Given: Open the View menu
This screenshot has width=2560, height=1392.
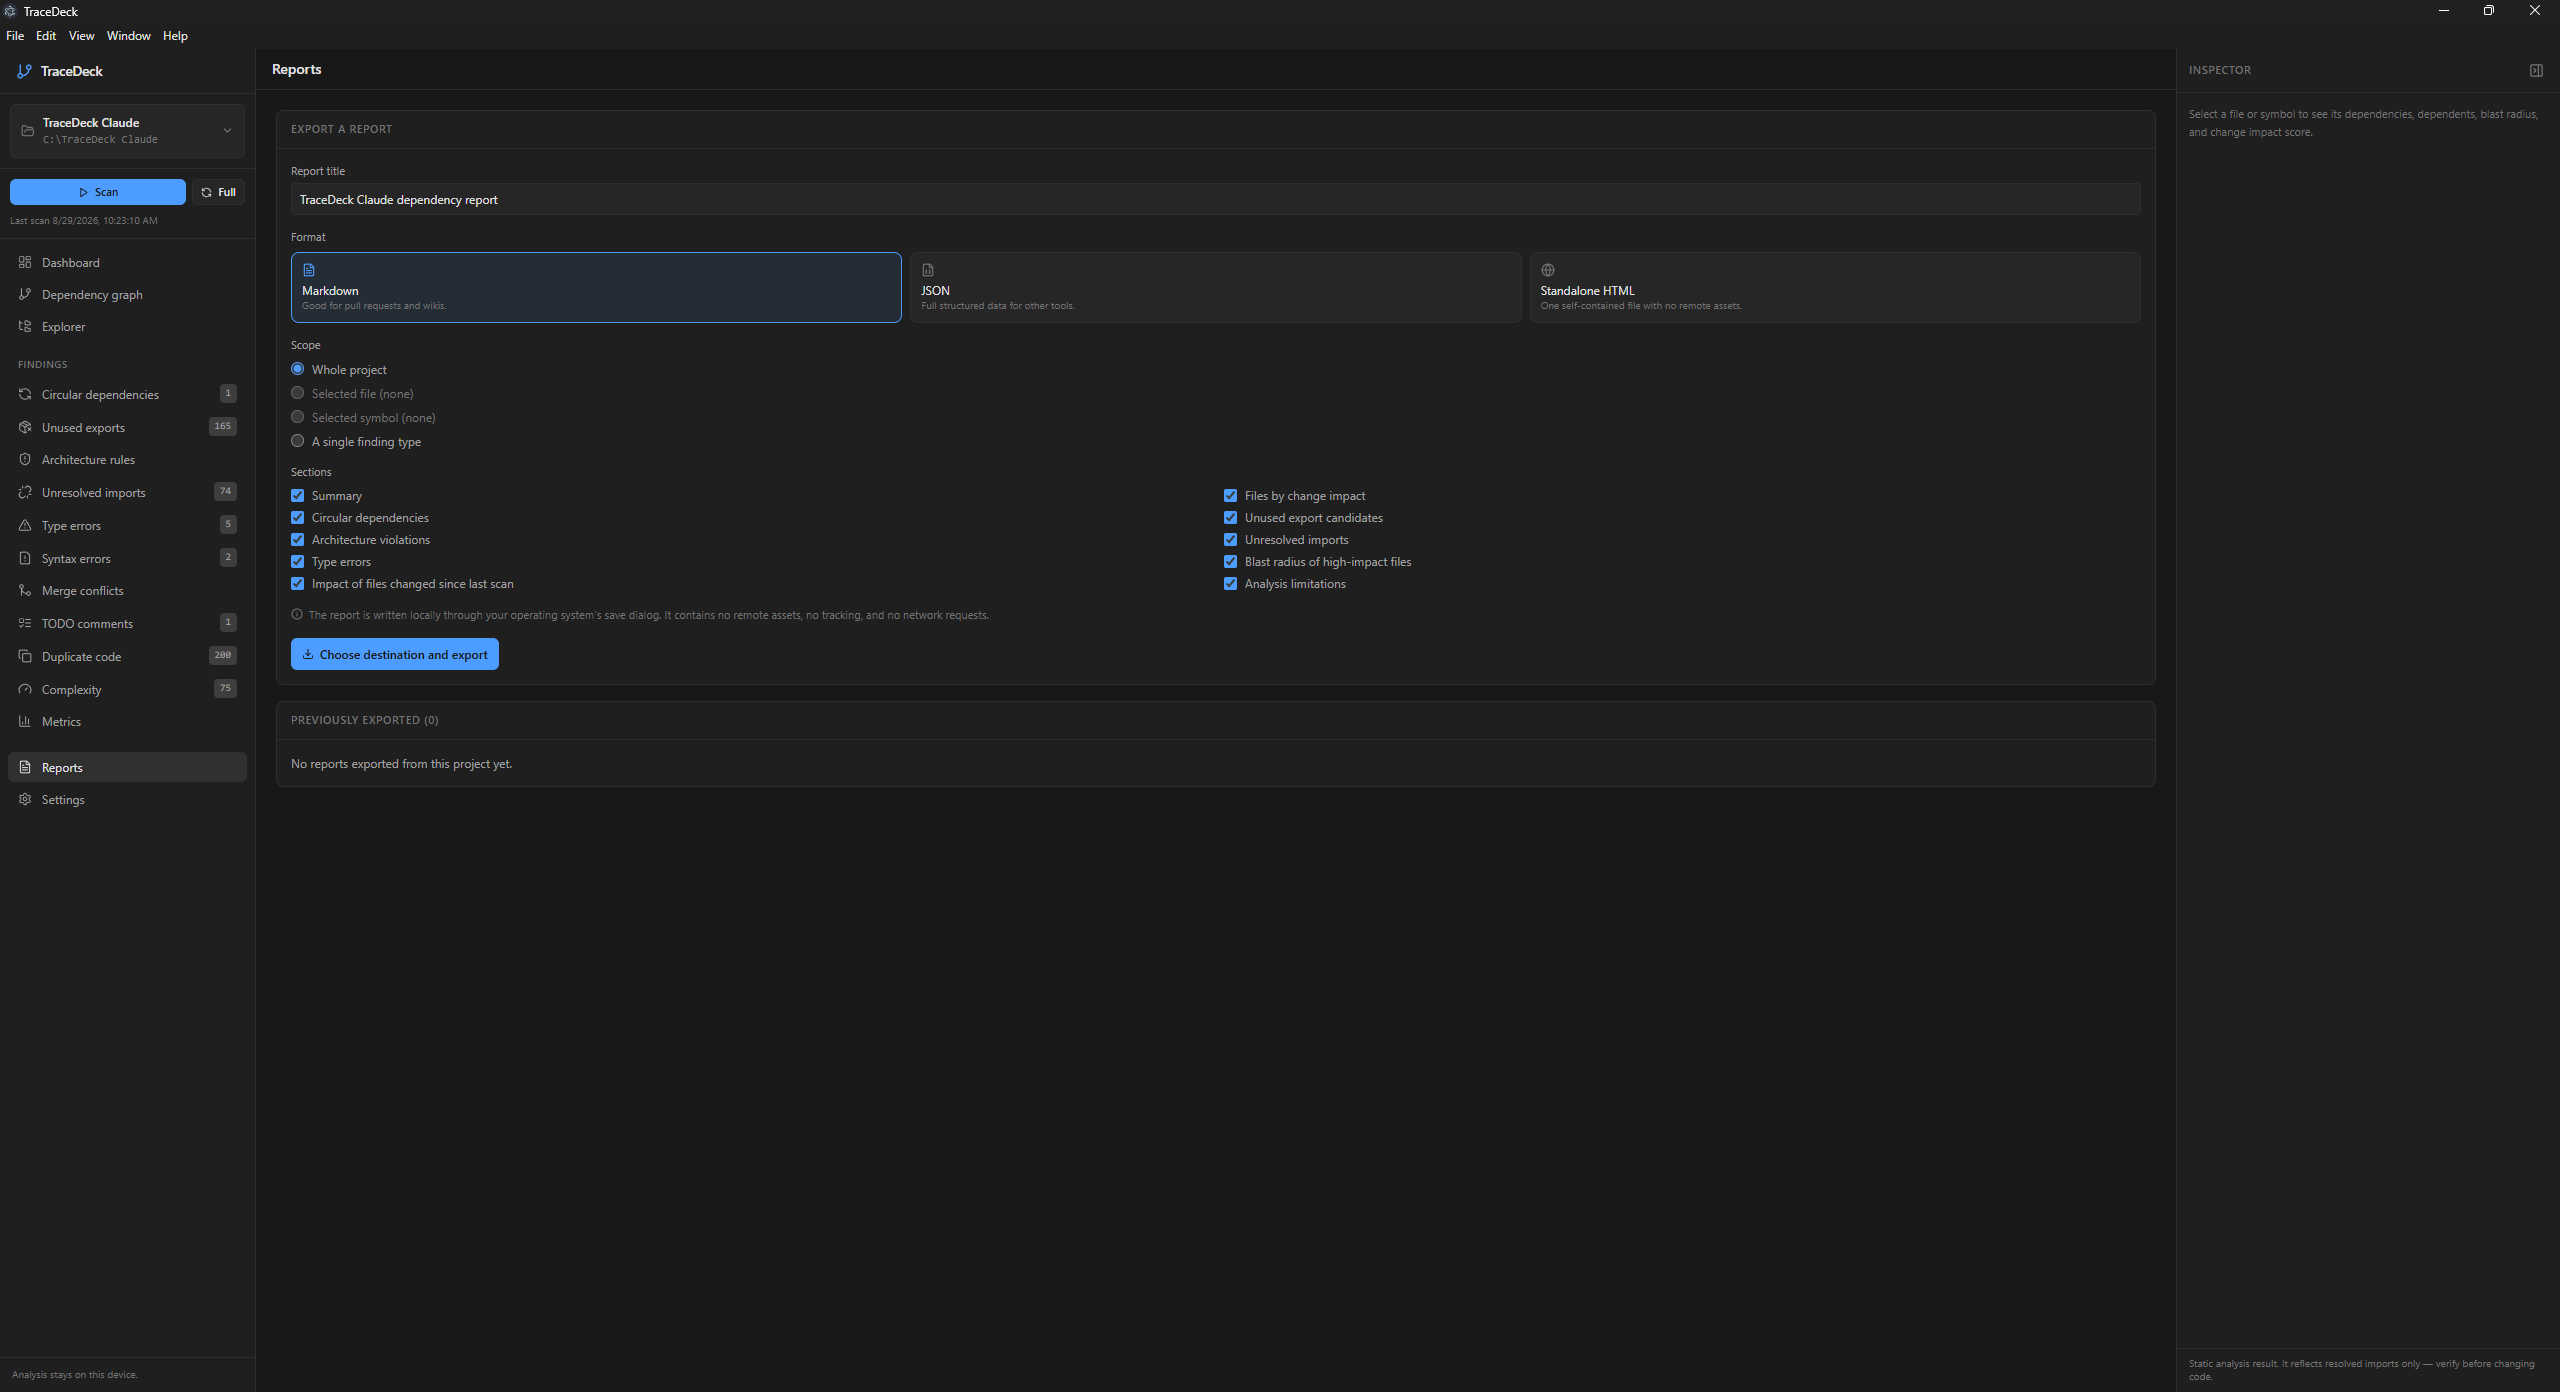Looking at the screenshot, I should (81, 36).
